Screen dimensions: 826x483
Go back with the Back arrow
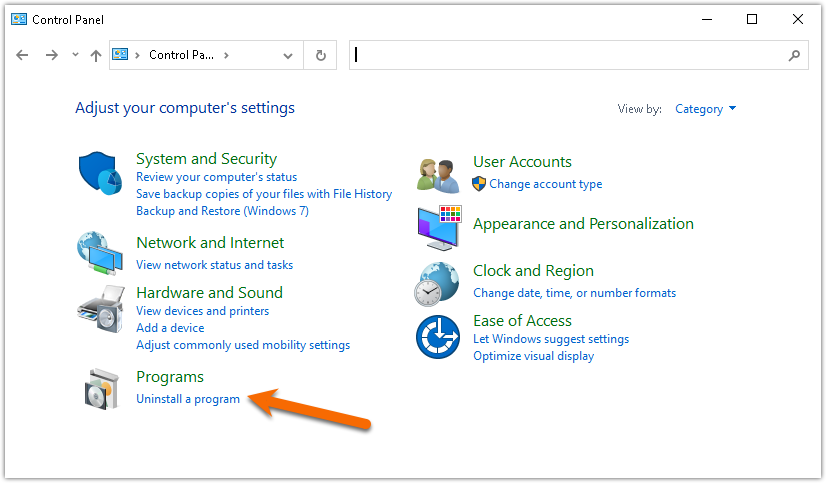point(22,55)
